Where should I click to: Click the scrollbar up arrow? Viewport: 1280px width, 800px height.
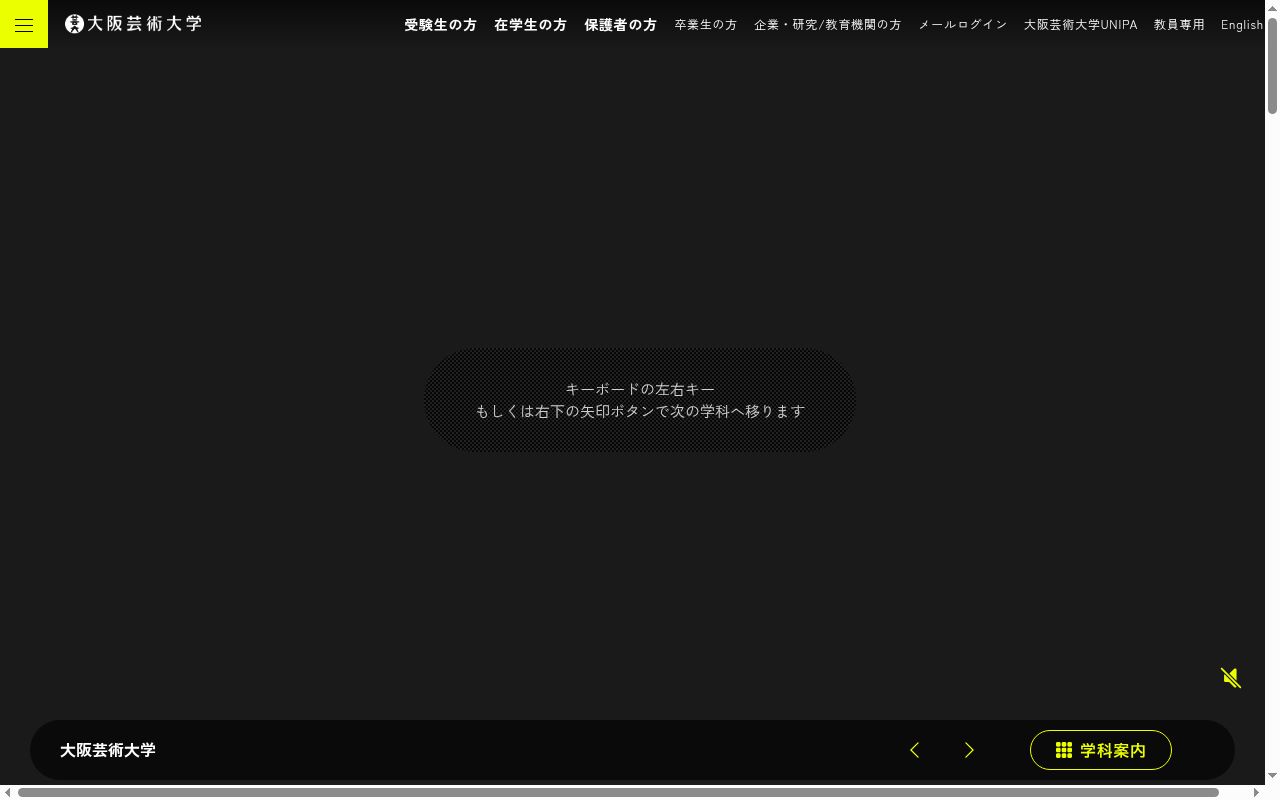(1272, 8)
